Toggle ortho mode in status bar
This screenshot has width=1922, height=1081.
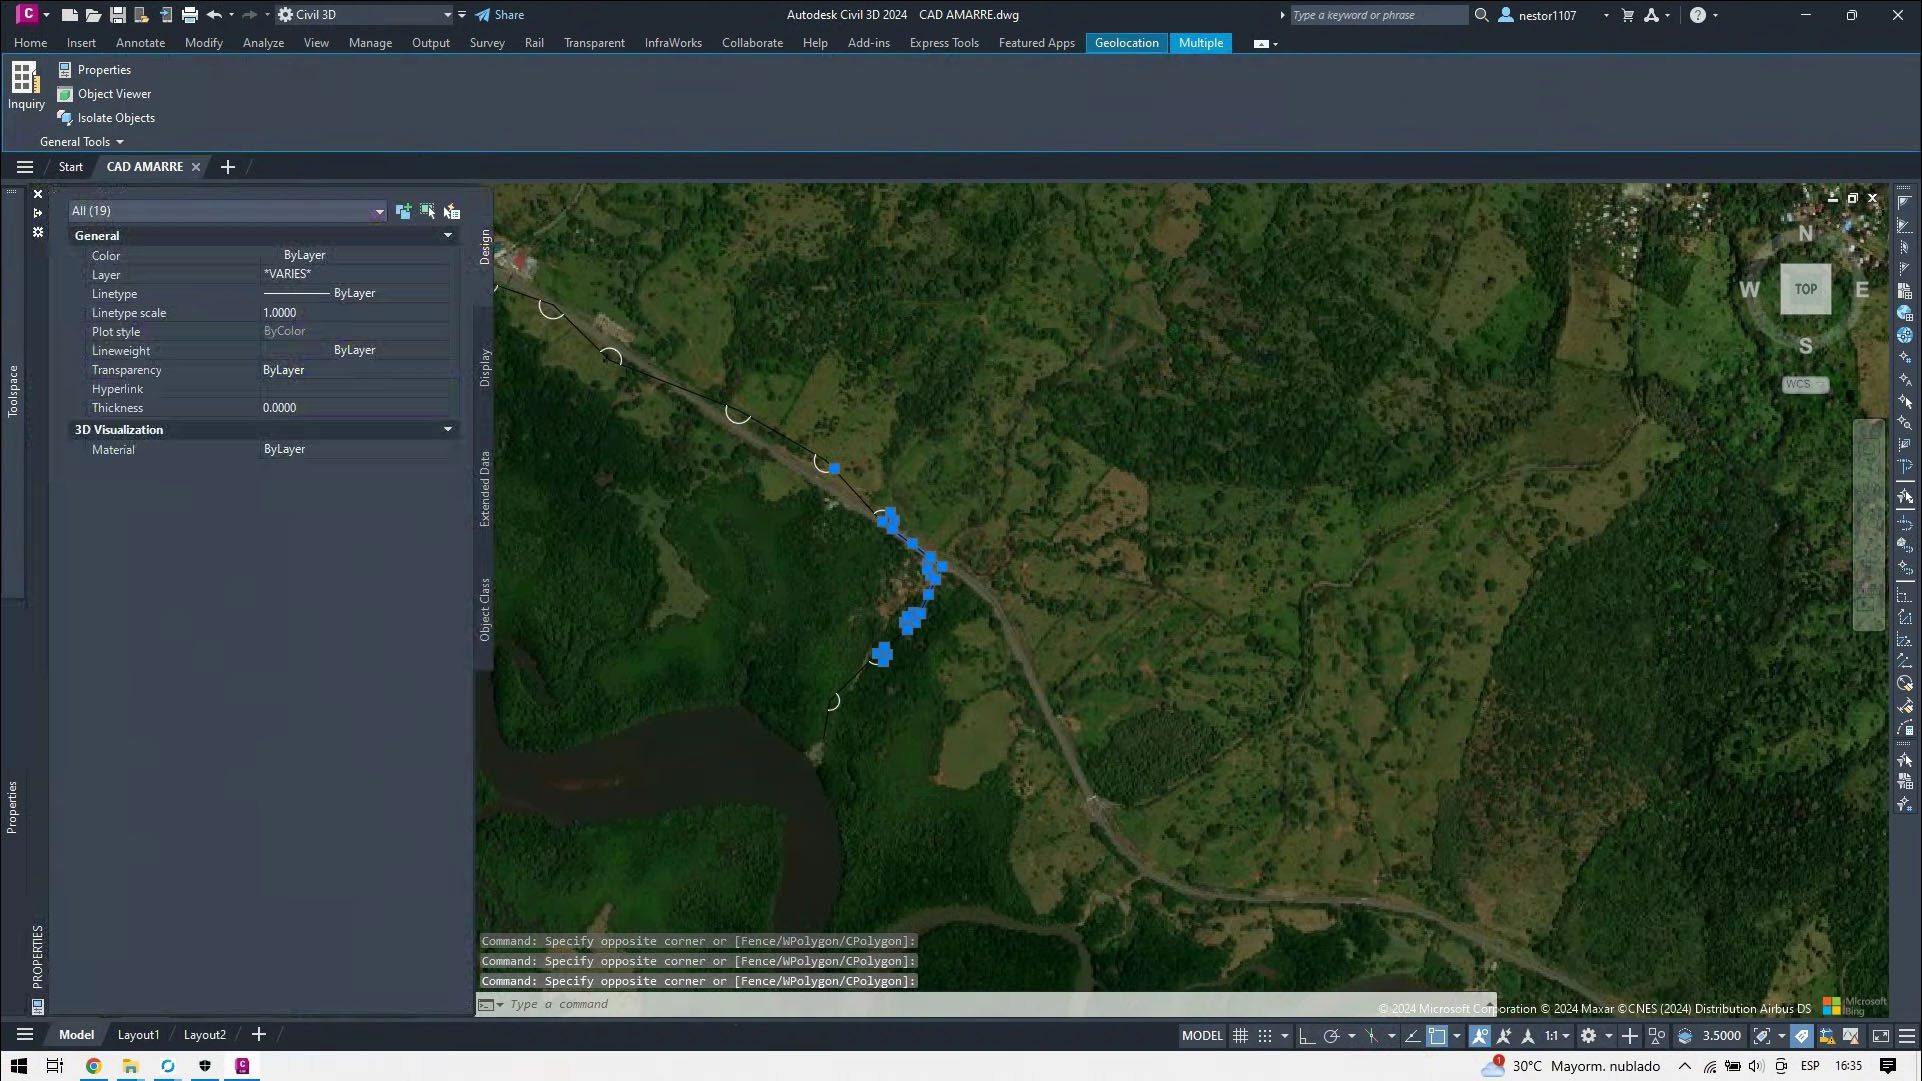pyautogui.click(x=1306, y=1036)
